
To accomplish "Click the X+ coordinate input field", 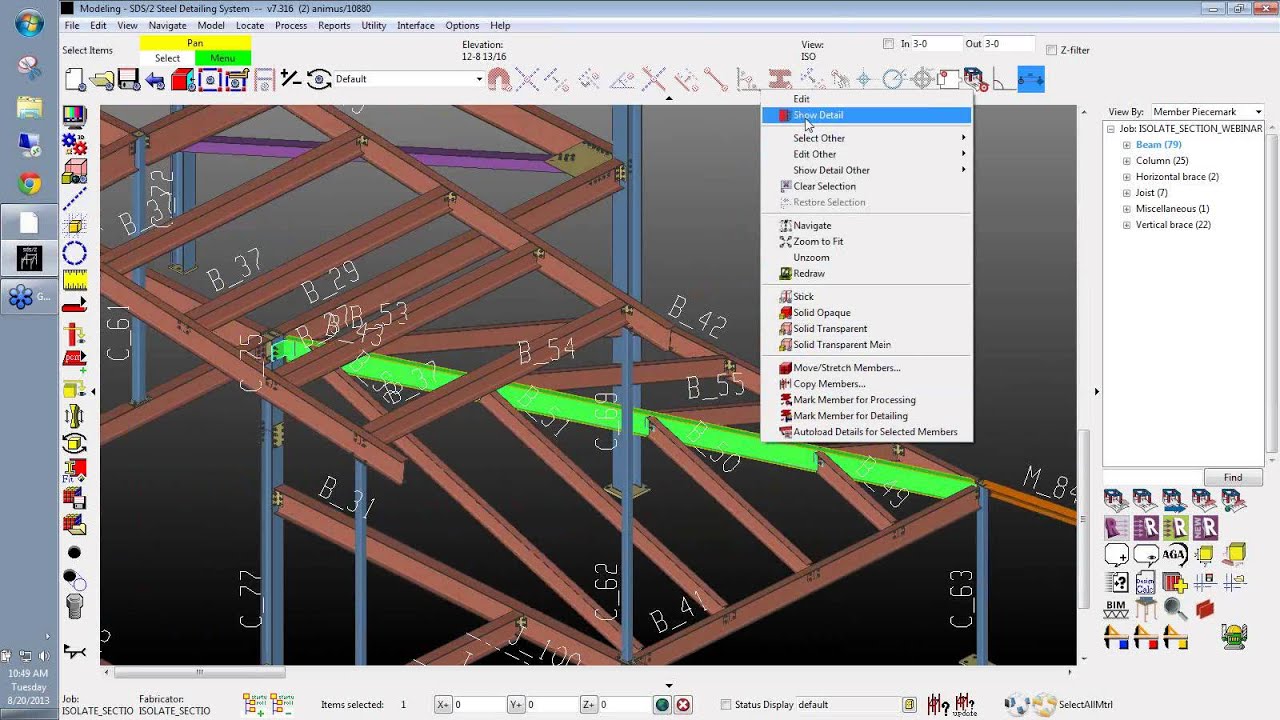I will (x=478, y=705).
